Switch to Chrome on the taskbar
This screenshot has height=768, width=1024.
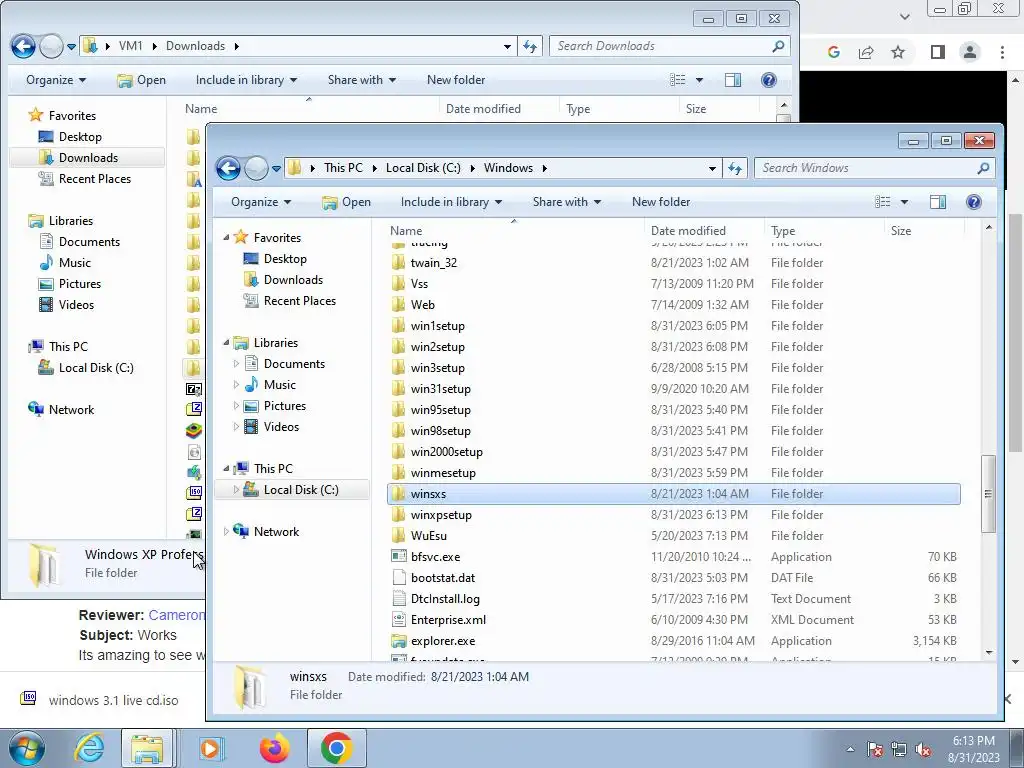pyautogui.click(x=336, y=748)
